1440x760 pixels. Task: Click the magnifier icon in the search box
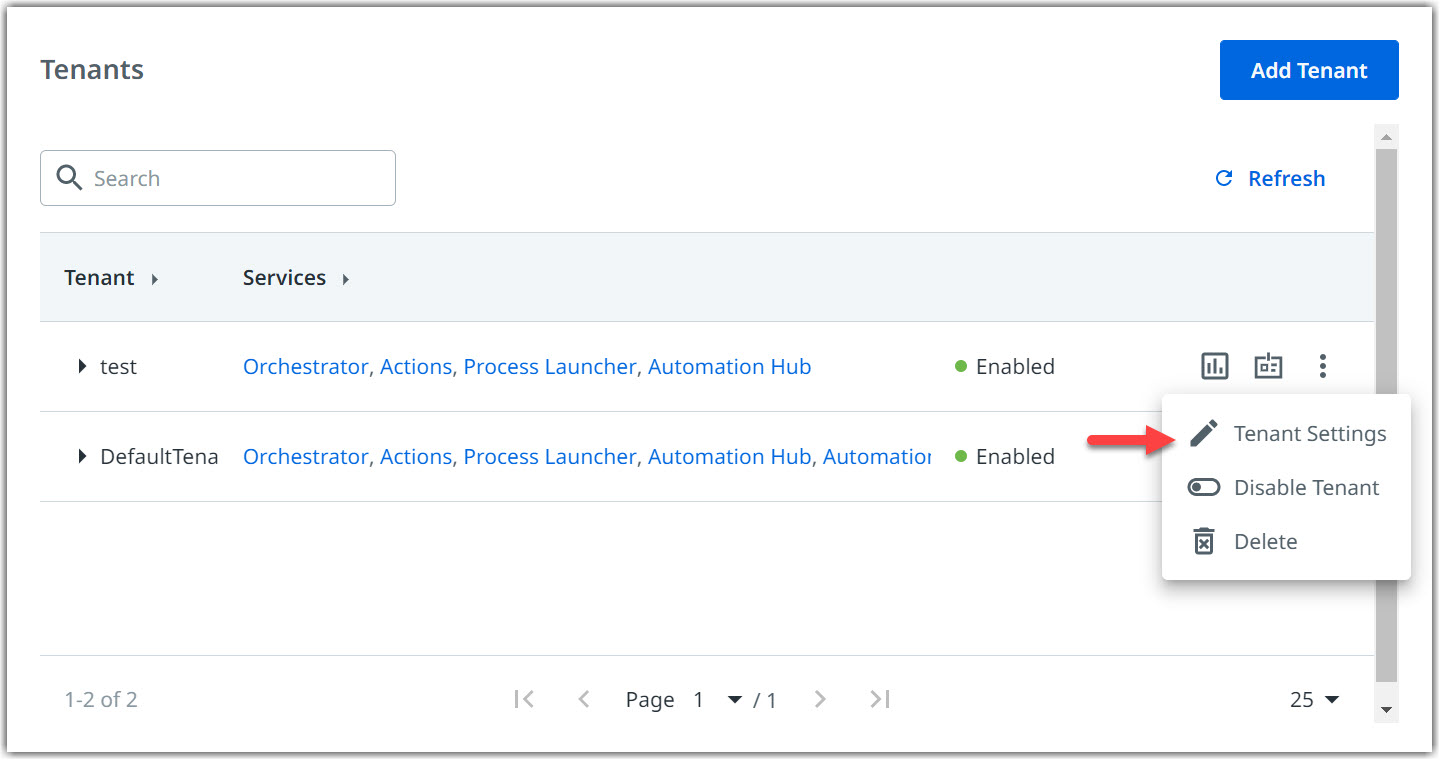[x=69, y=178]
